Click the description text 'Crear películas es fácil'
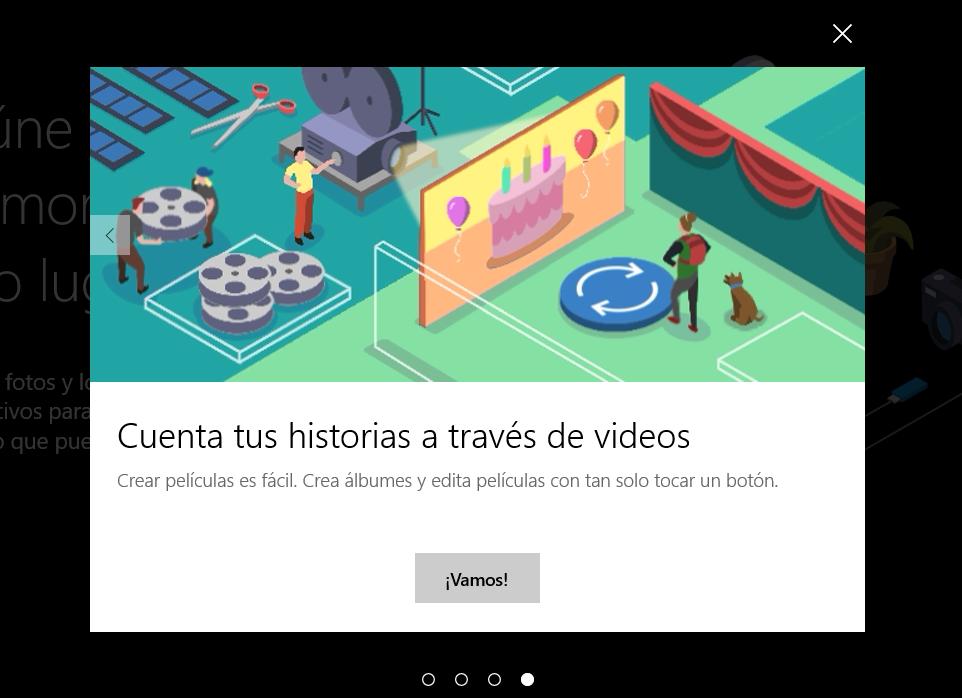The height and width of the screenshot is (698, 962). tap(447, 481)
